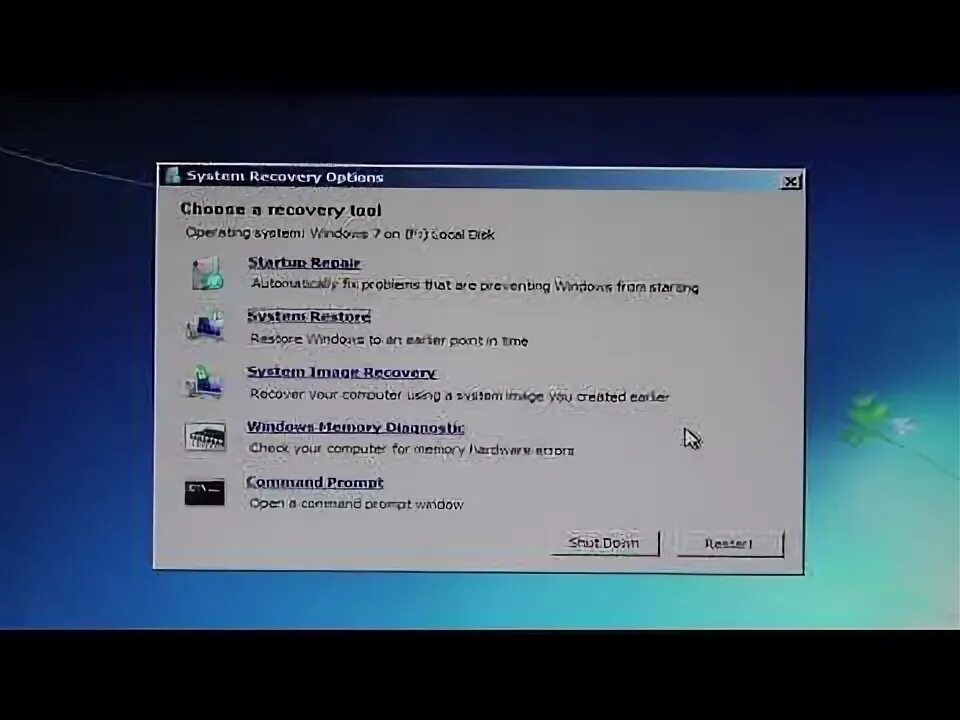Screen dimensions: 960x720
Task: Click the Restart button
Action: click(730, 544)
